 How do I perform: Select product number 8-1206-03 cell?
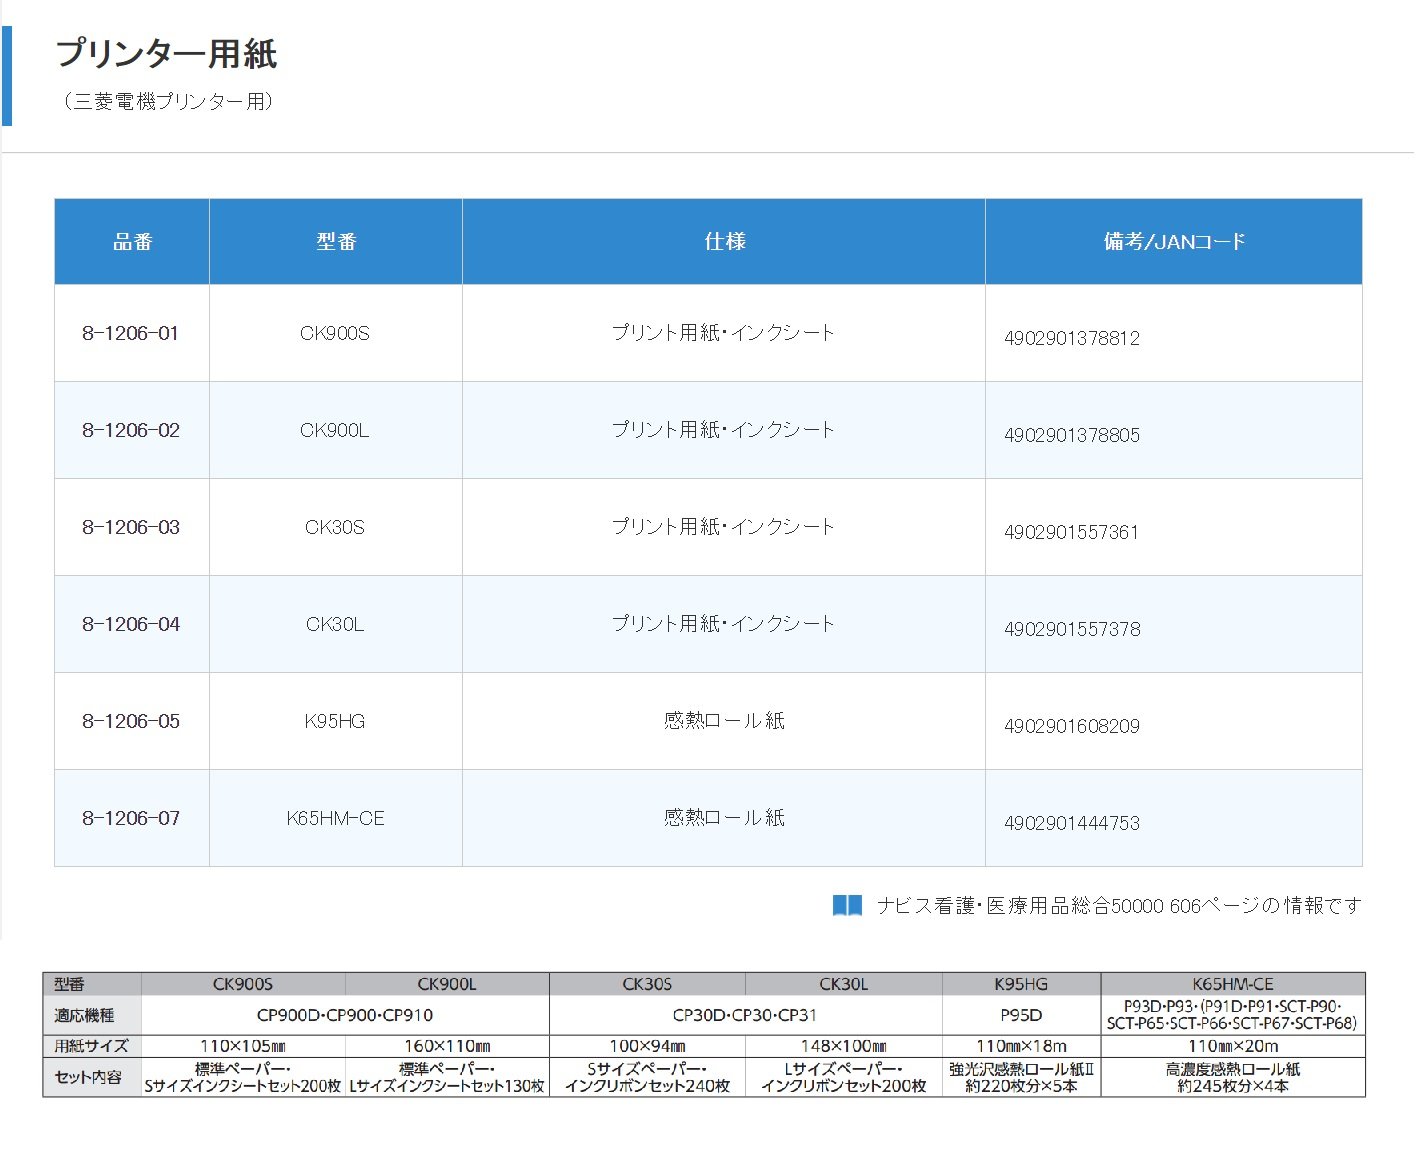pyautogui.click(x=130, y=527)
